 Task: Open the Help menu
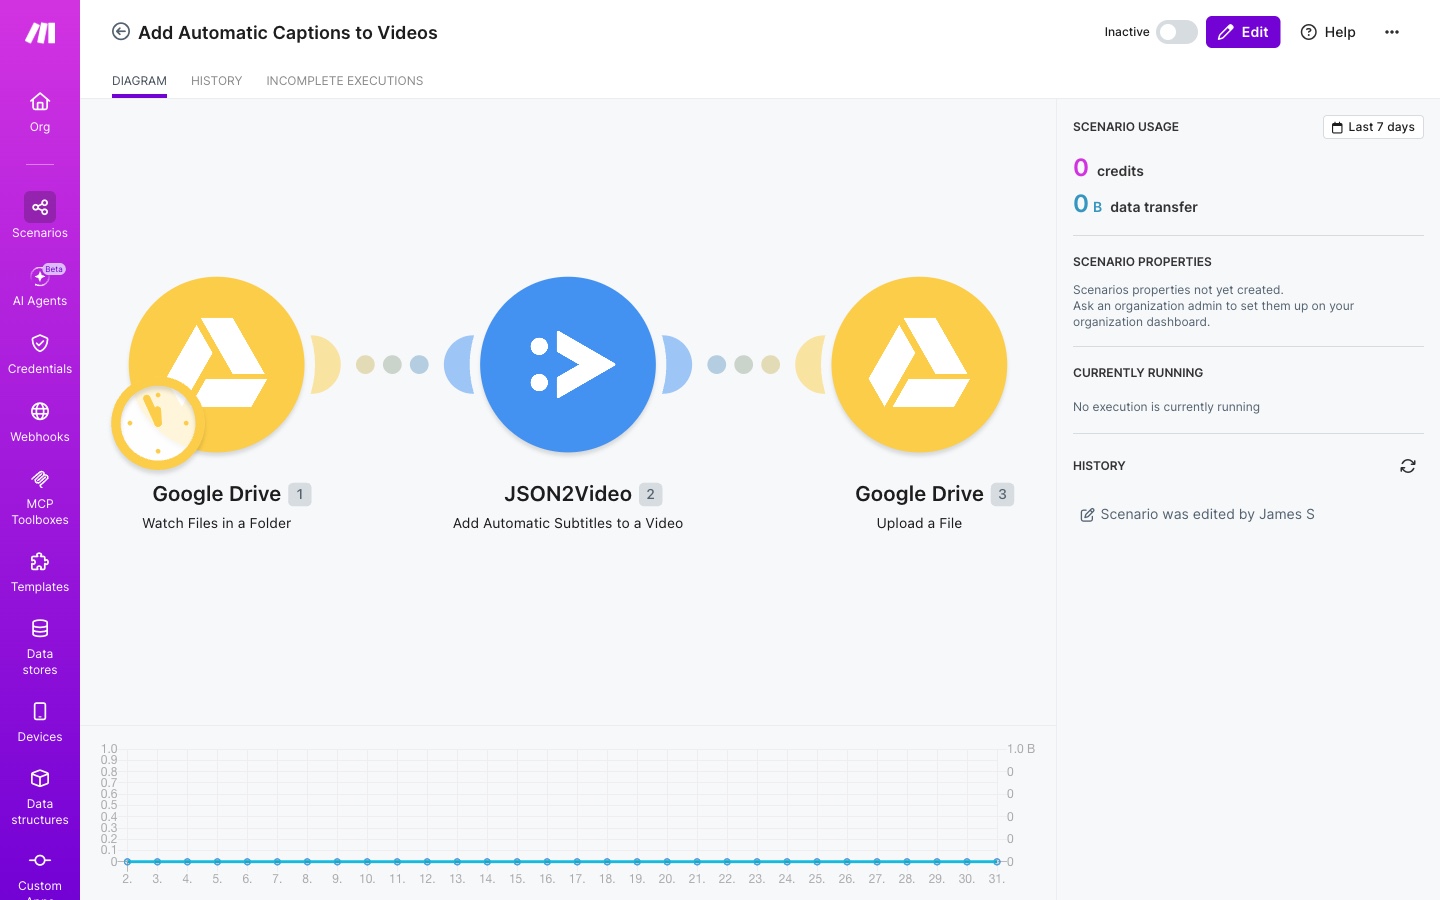click(x=1328, y=32)
